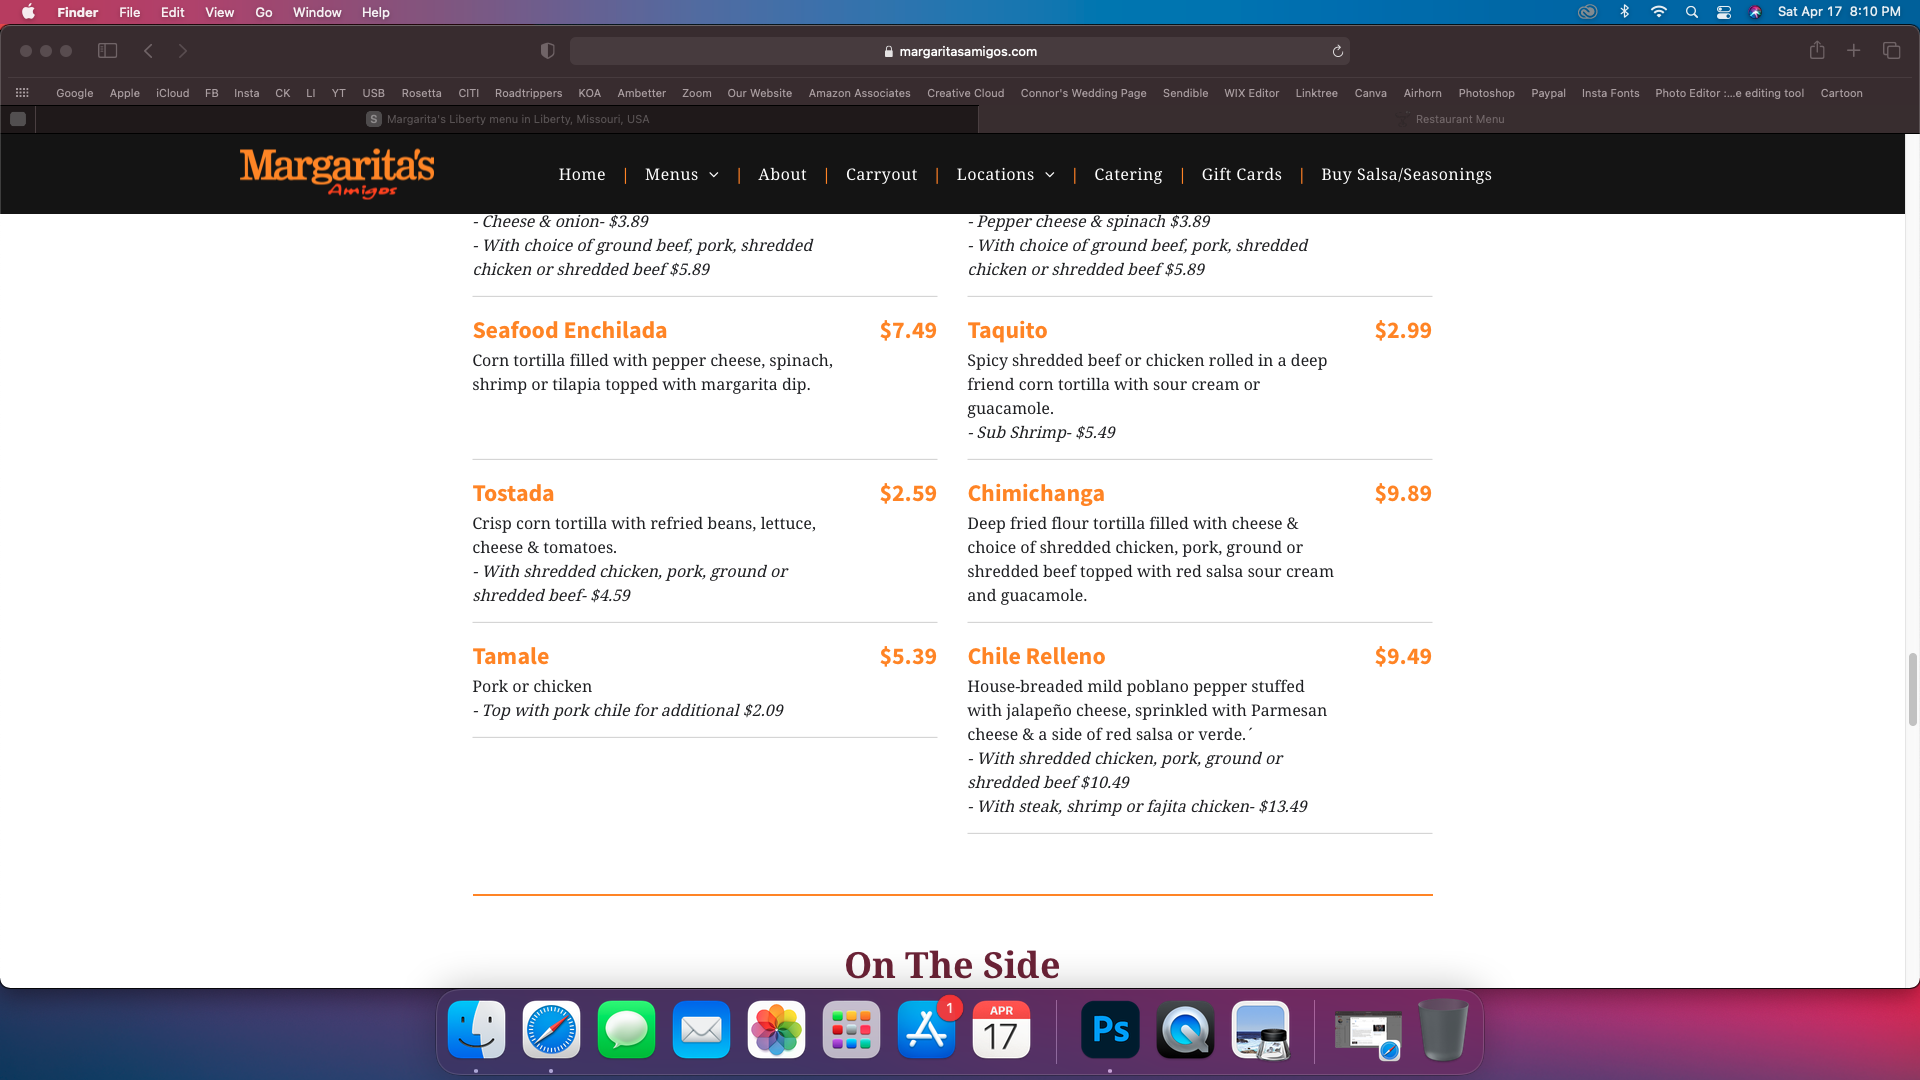Go back with the back arrow
Screen dimensions: 1920x1080
(148, 51)
